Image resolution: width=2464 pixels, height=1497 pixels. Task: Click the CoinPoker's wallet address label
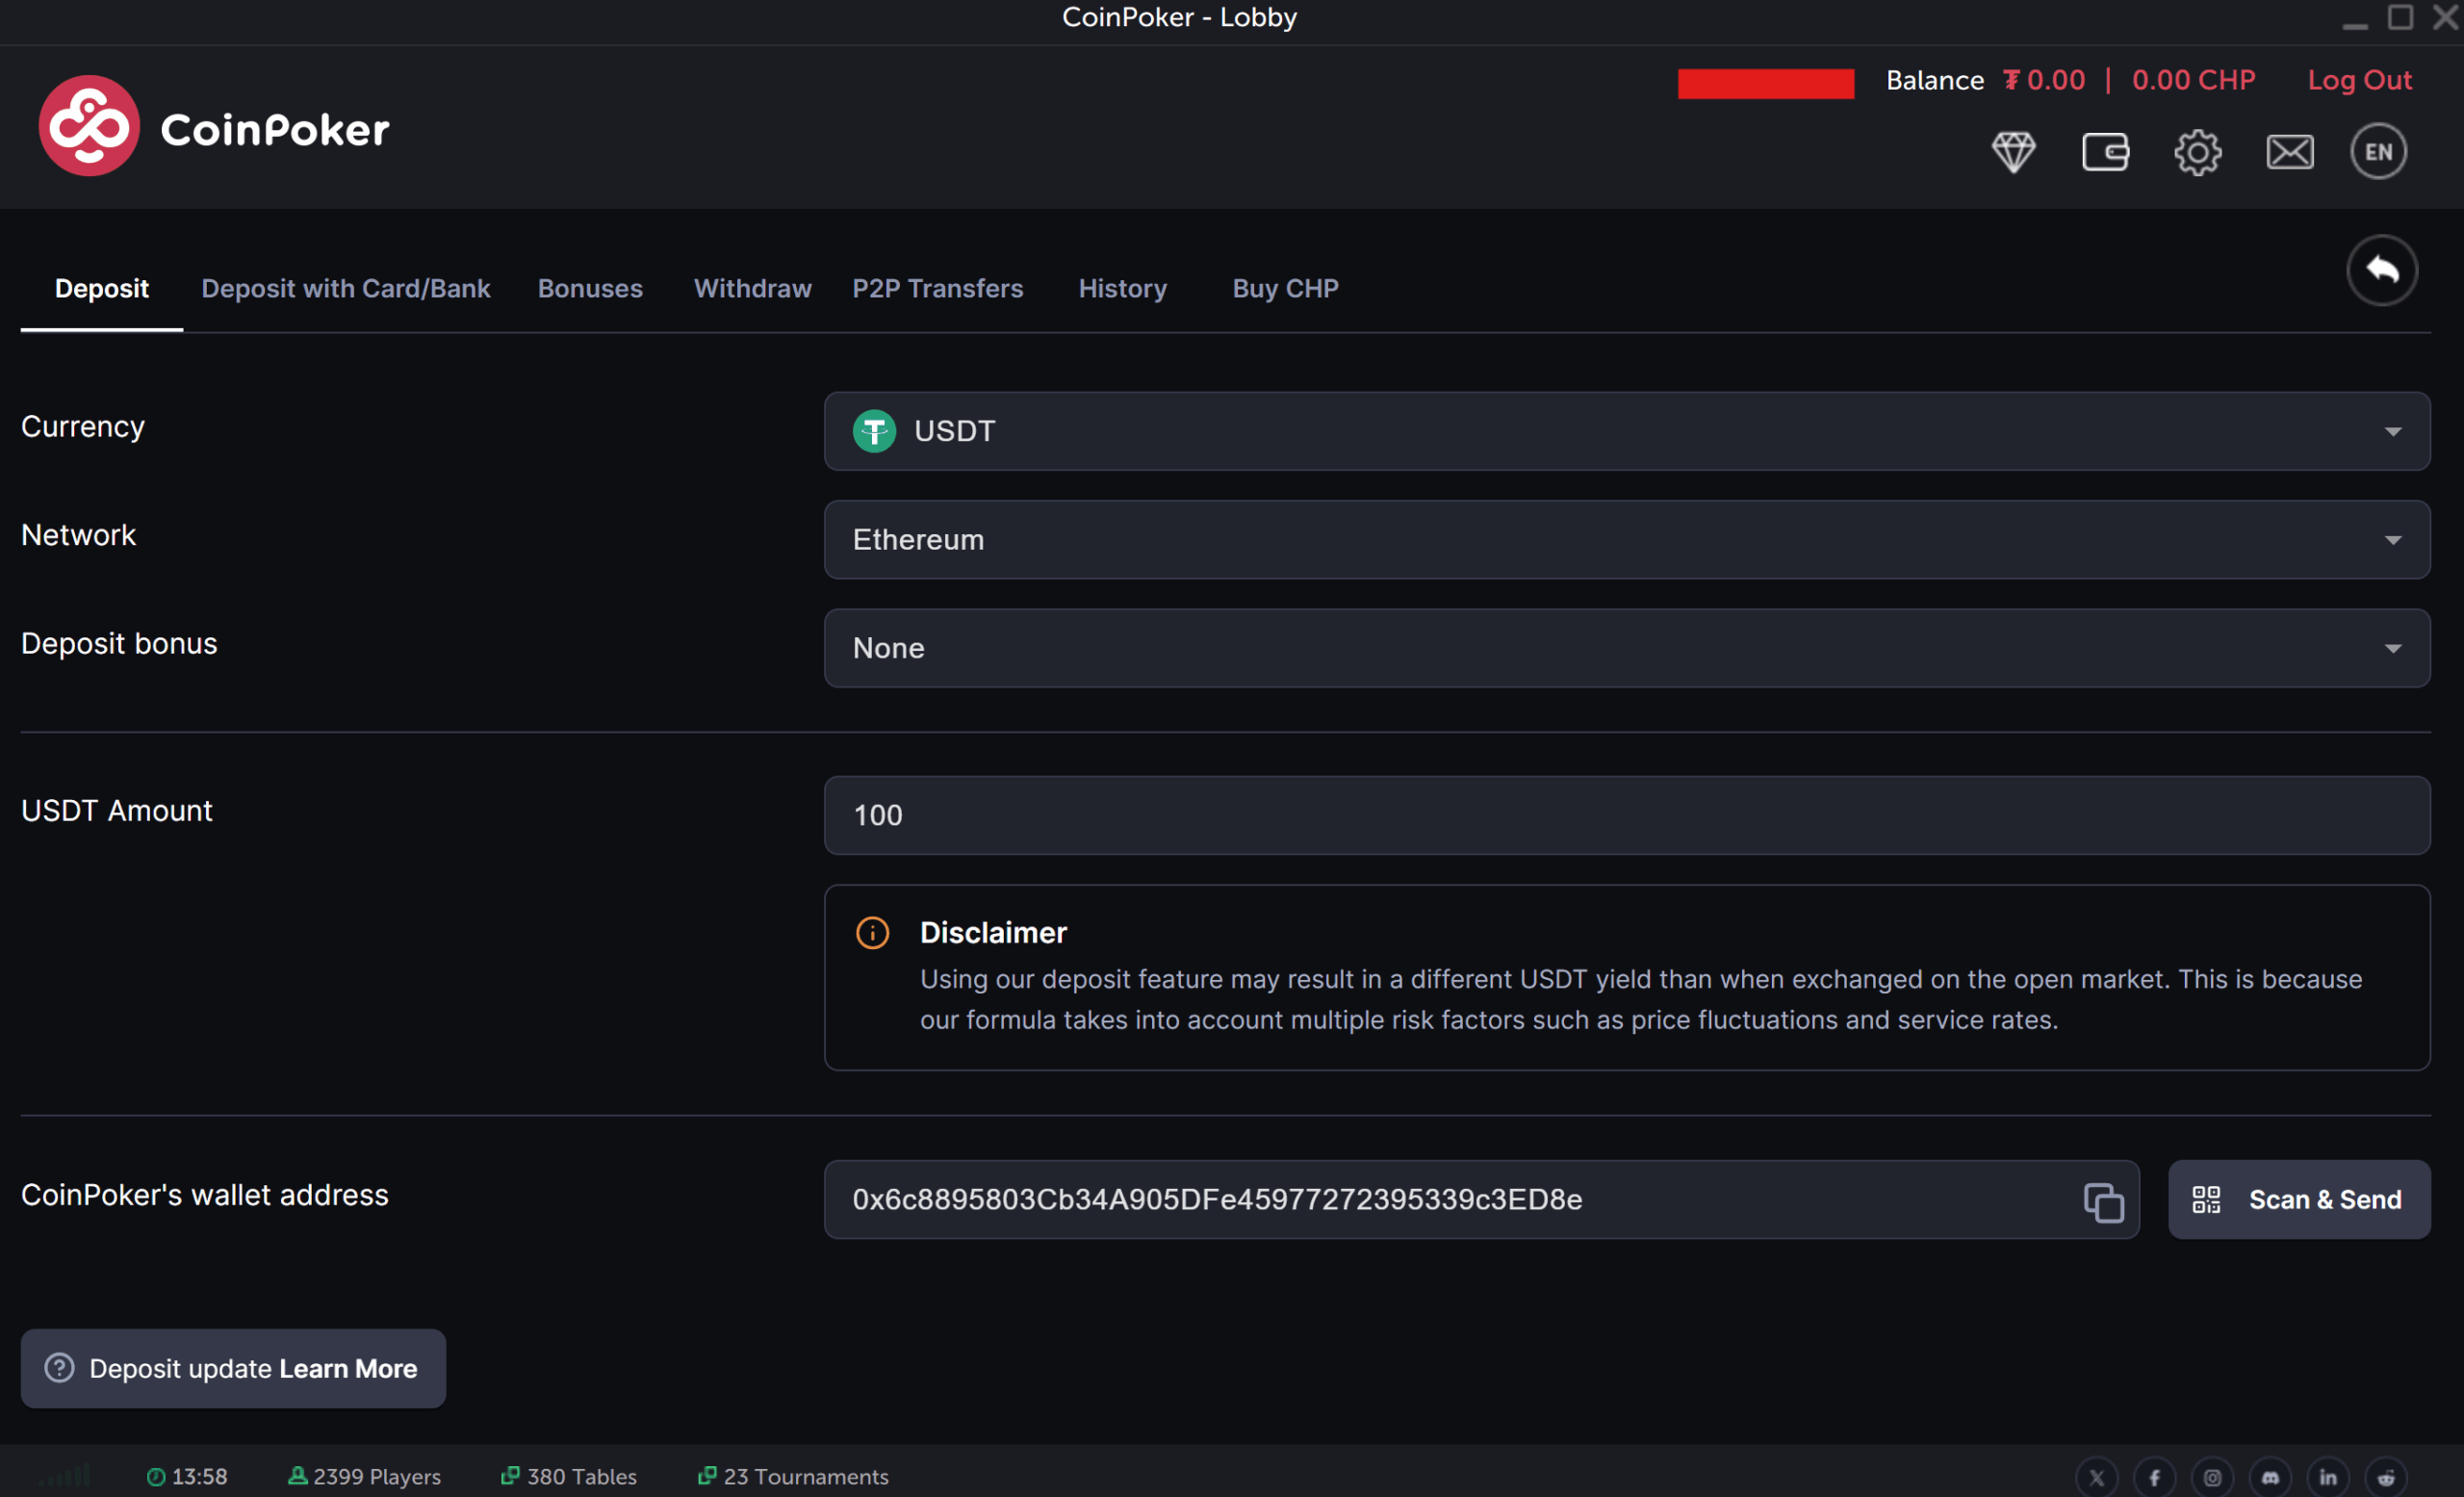click(x=205, y=1196)
